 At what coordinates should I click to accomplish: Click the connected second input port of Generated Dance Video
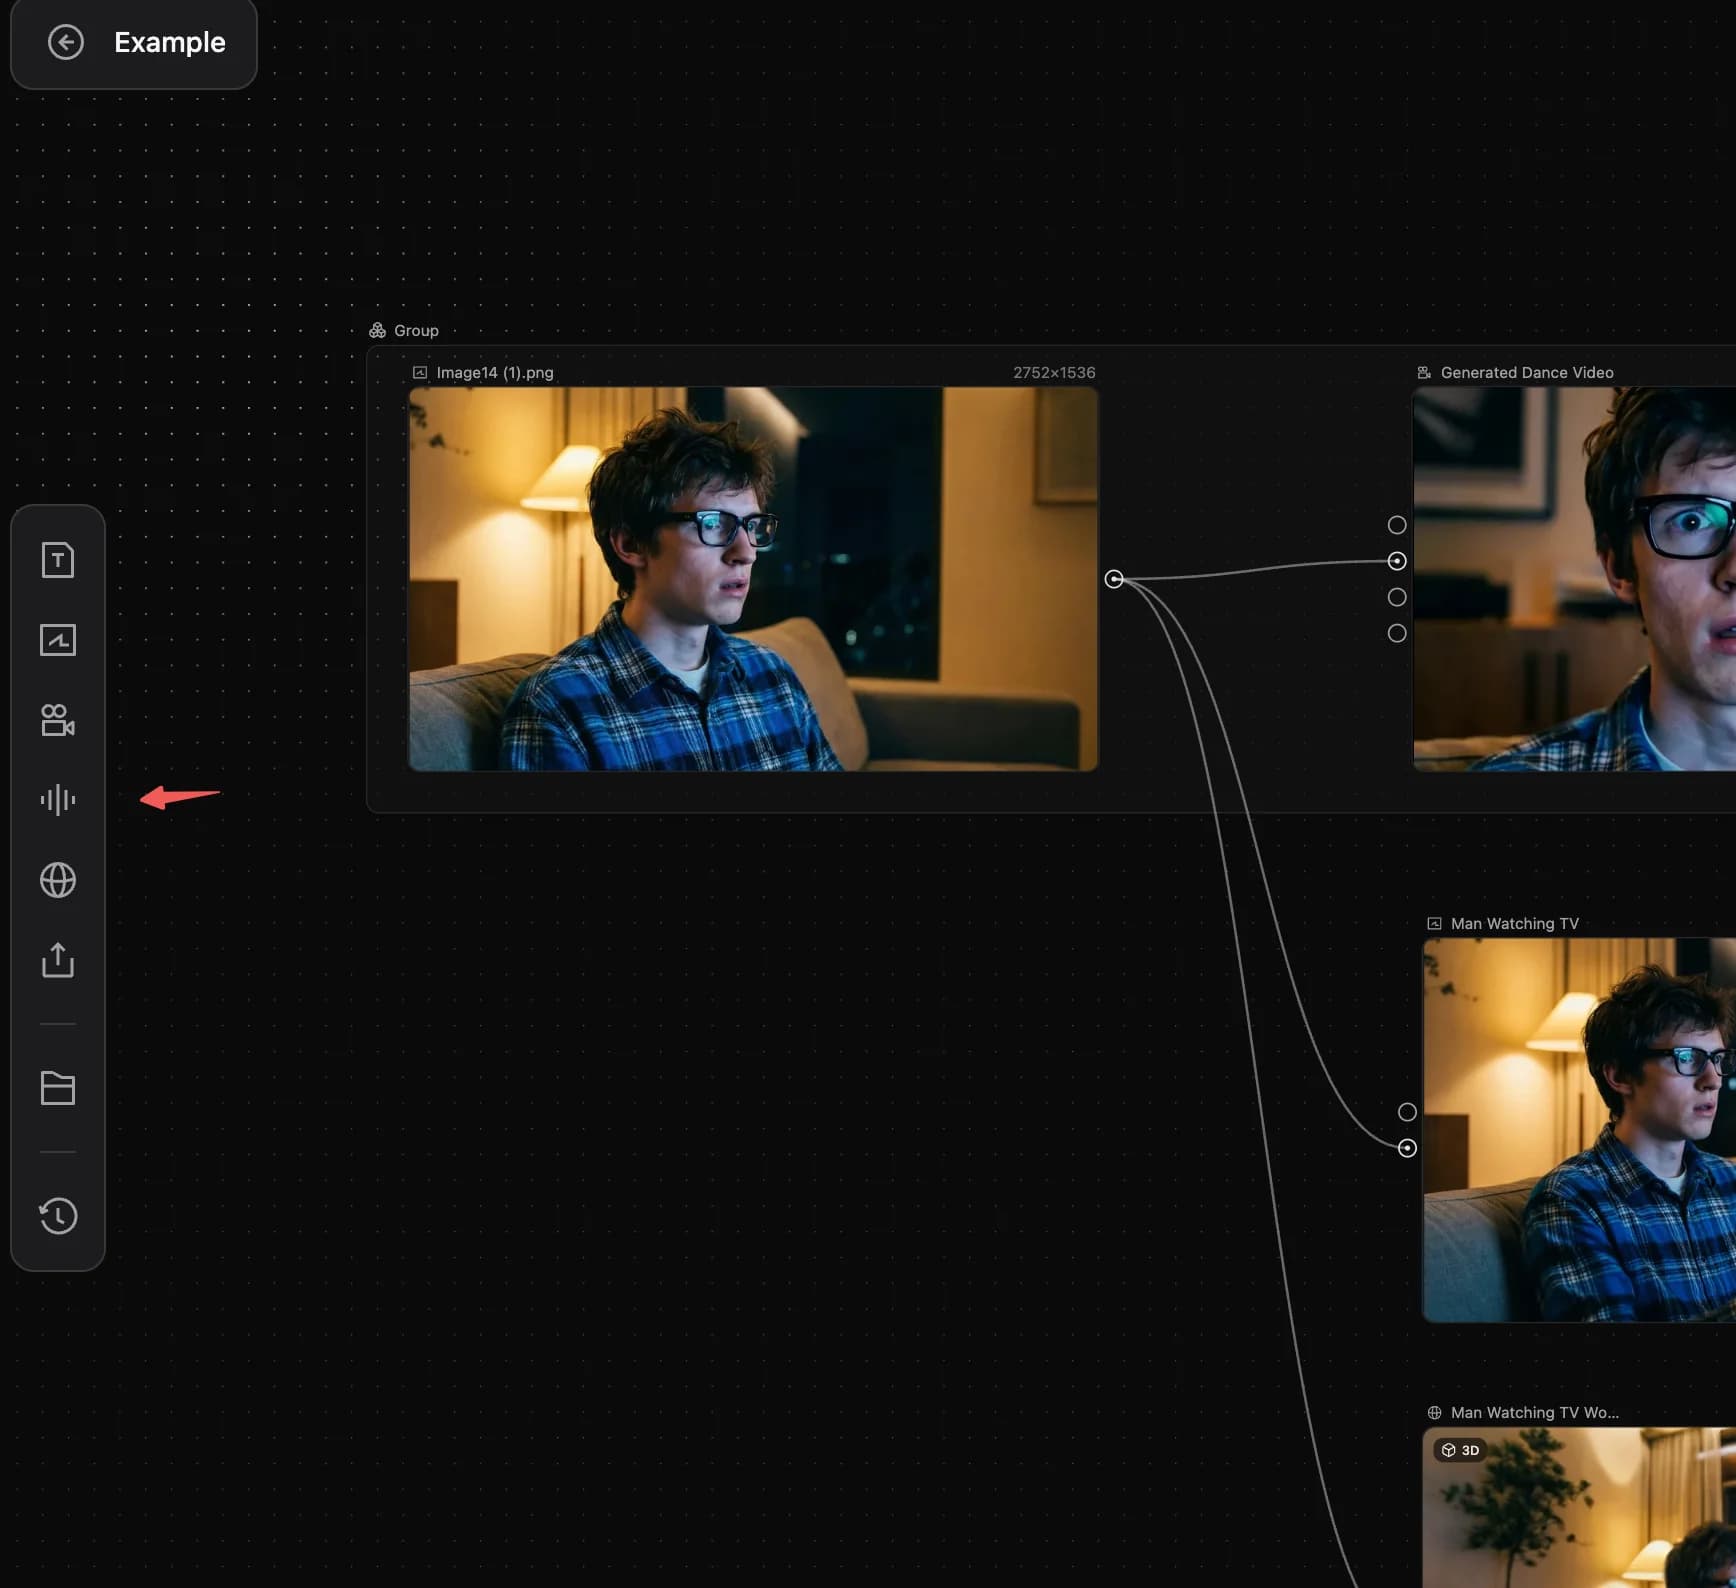[x=1397, y=561]
